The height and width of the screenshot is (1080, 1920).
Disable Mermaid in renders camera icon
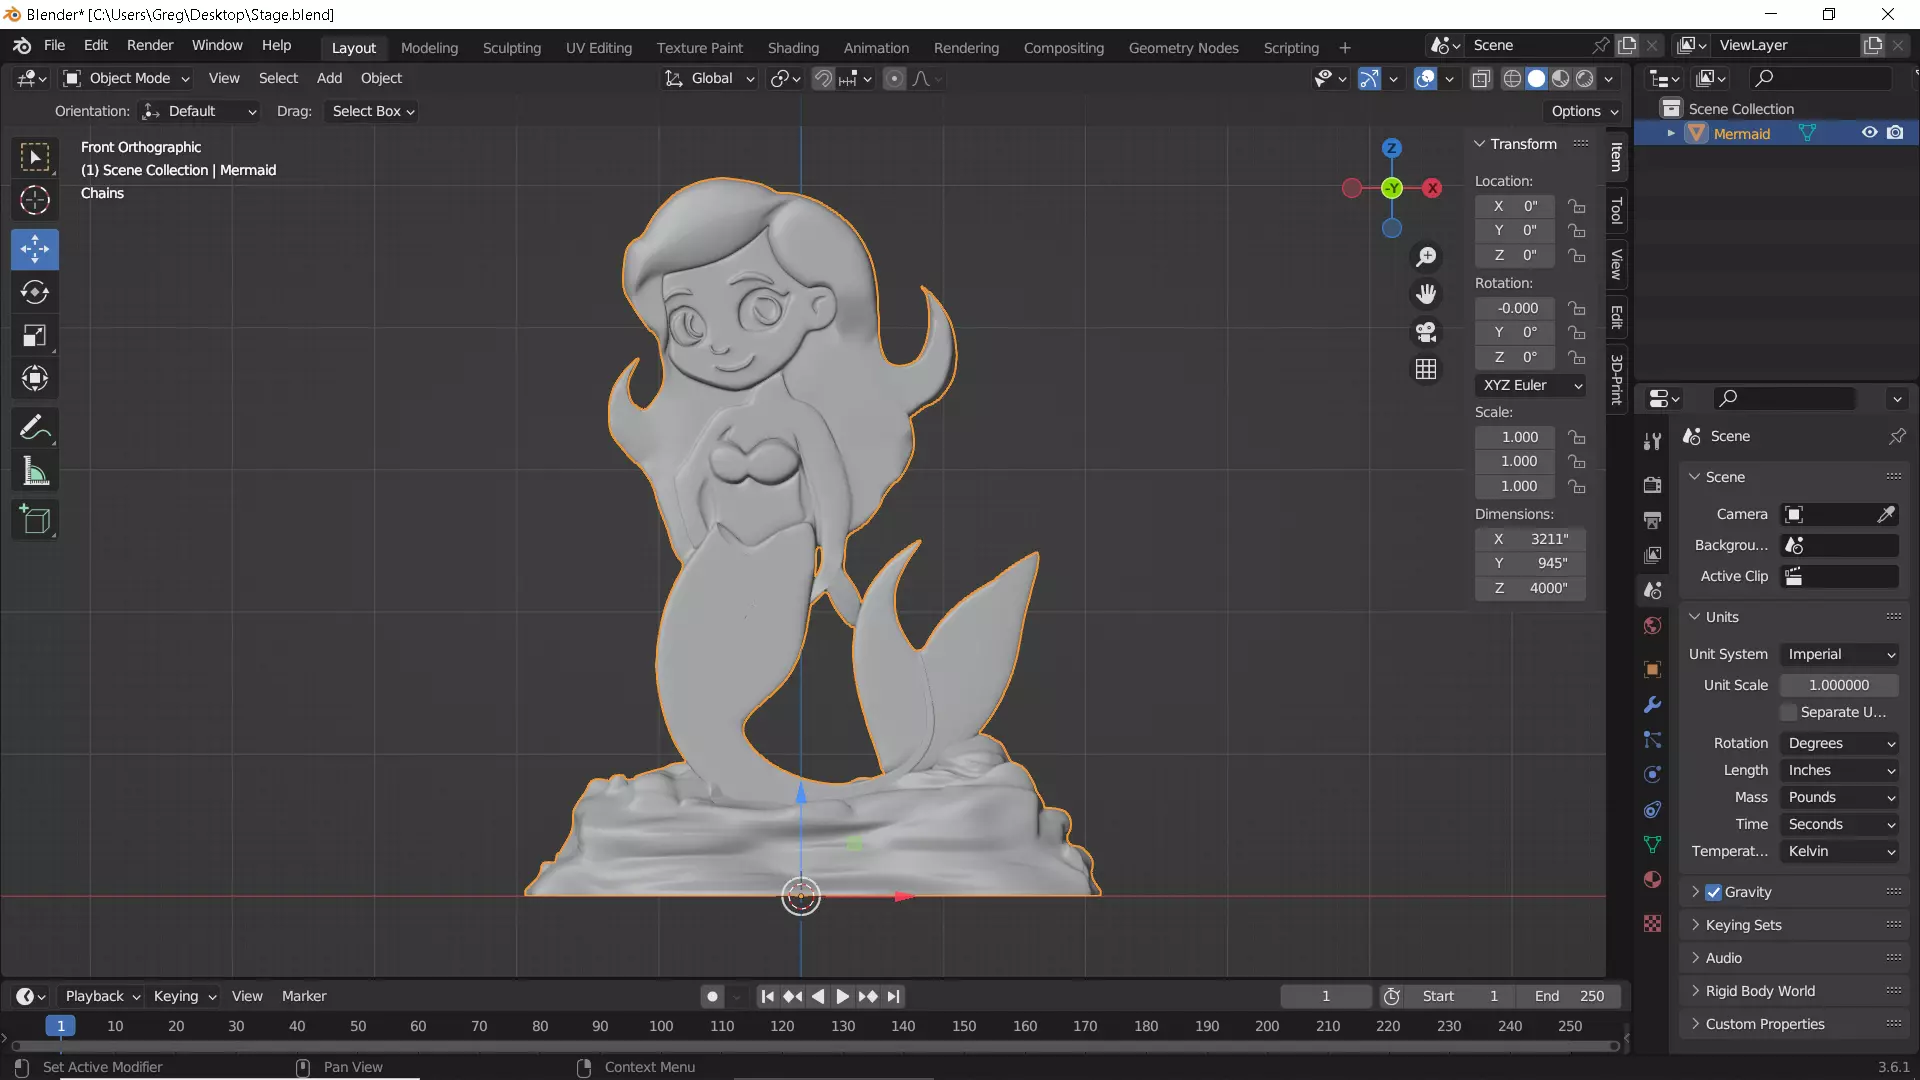tap(1895, 133)
